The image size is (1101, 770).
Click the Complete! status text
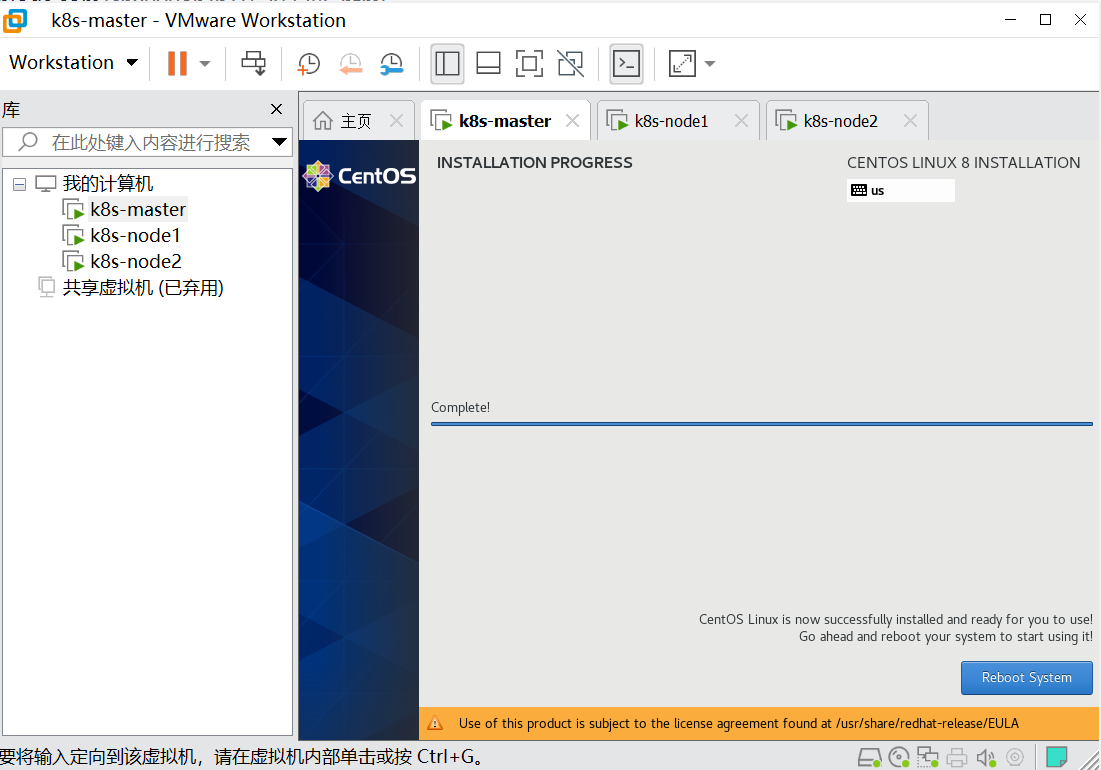(x=461, y=407)
